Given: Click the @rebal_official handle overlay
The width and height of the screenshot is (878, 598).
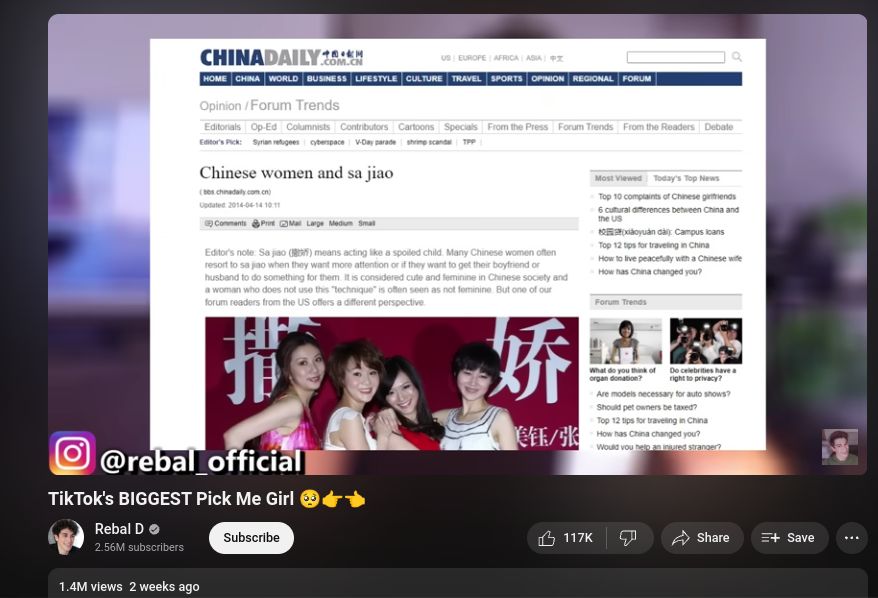Looking at the screenshot, I should click(200, 461).
